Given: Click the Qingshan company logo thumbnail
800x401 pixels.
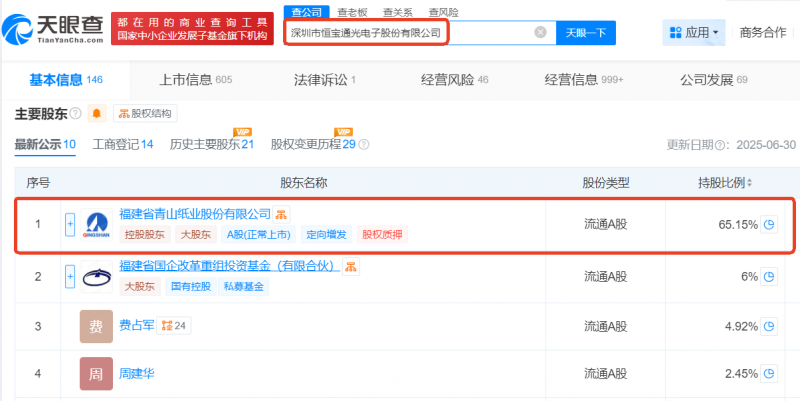Looking at the screenshot, I should pos(96,224).
